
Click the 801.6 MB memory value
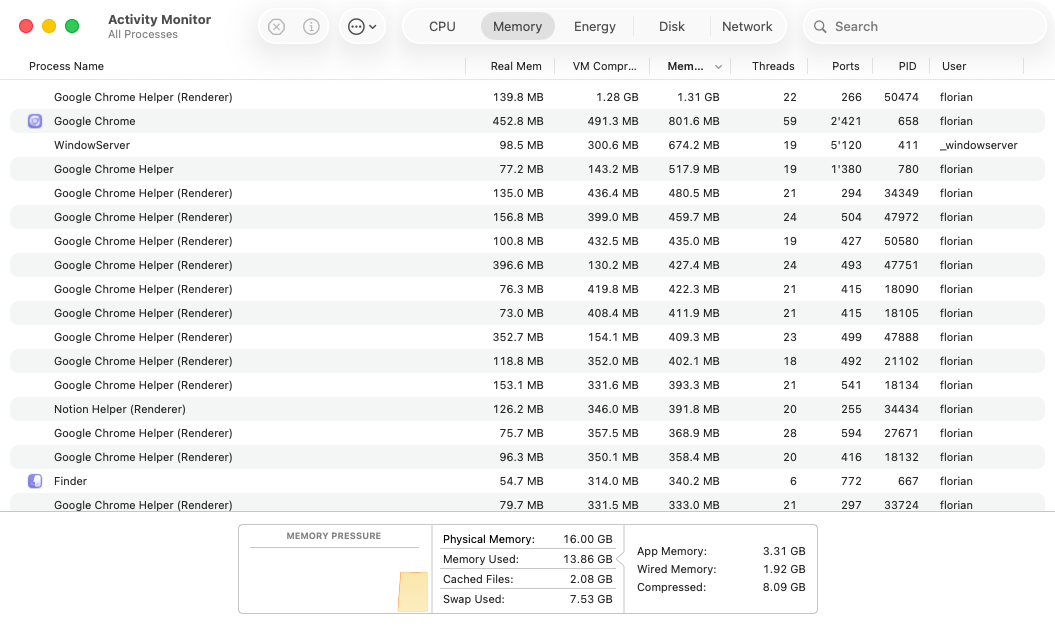point(694,121)
